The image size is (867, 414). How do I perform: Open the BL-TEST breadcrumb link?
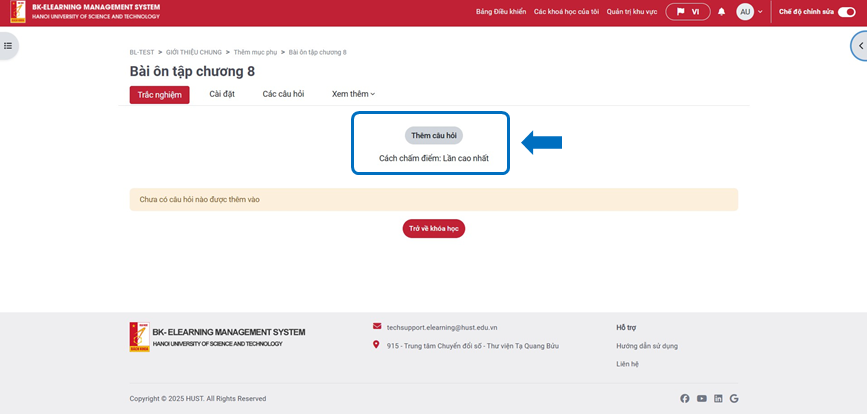click(x=142, y=53)
